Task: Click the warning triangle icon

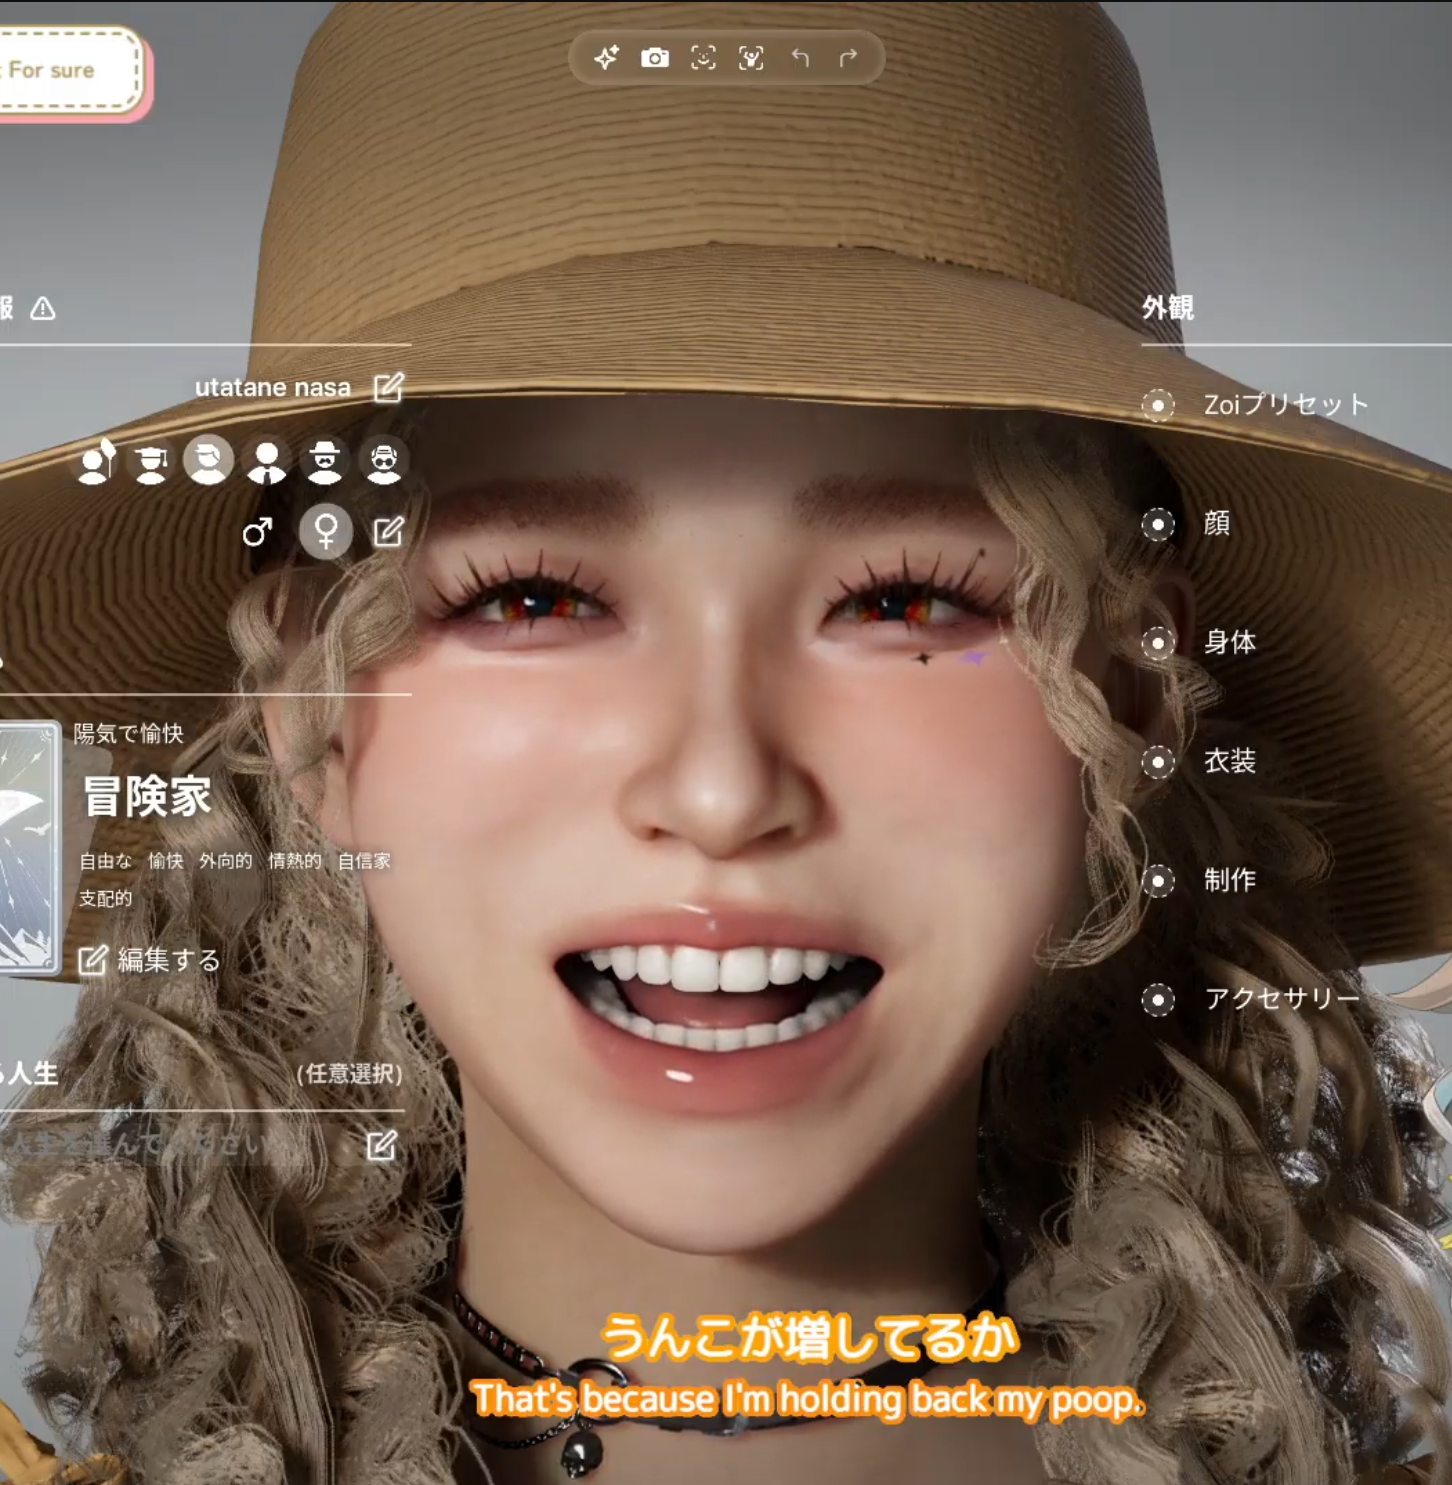Action: (x=43, y=309)
